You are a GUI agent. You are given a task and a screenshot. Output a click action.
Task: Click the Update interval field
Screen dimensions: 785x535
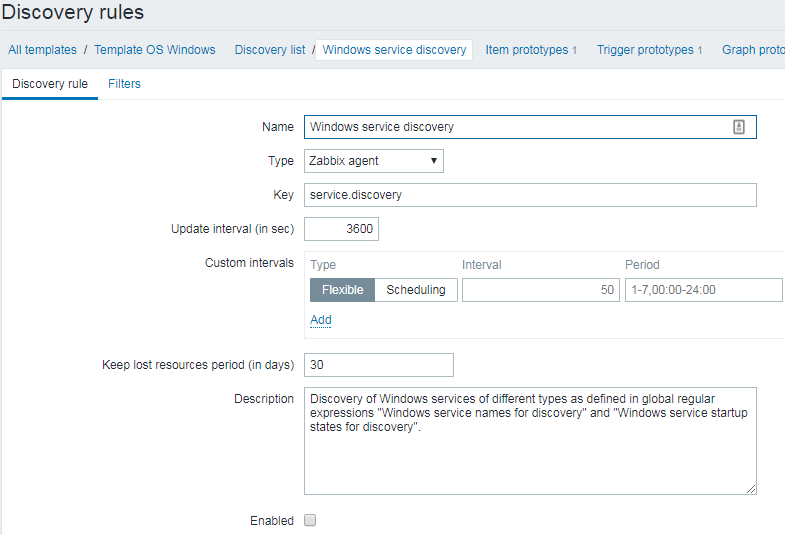(x=341, y=229)
